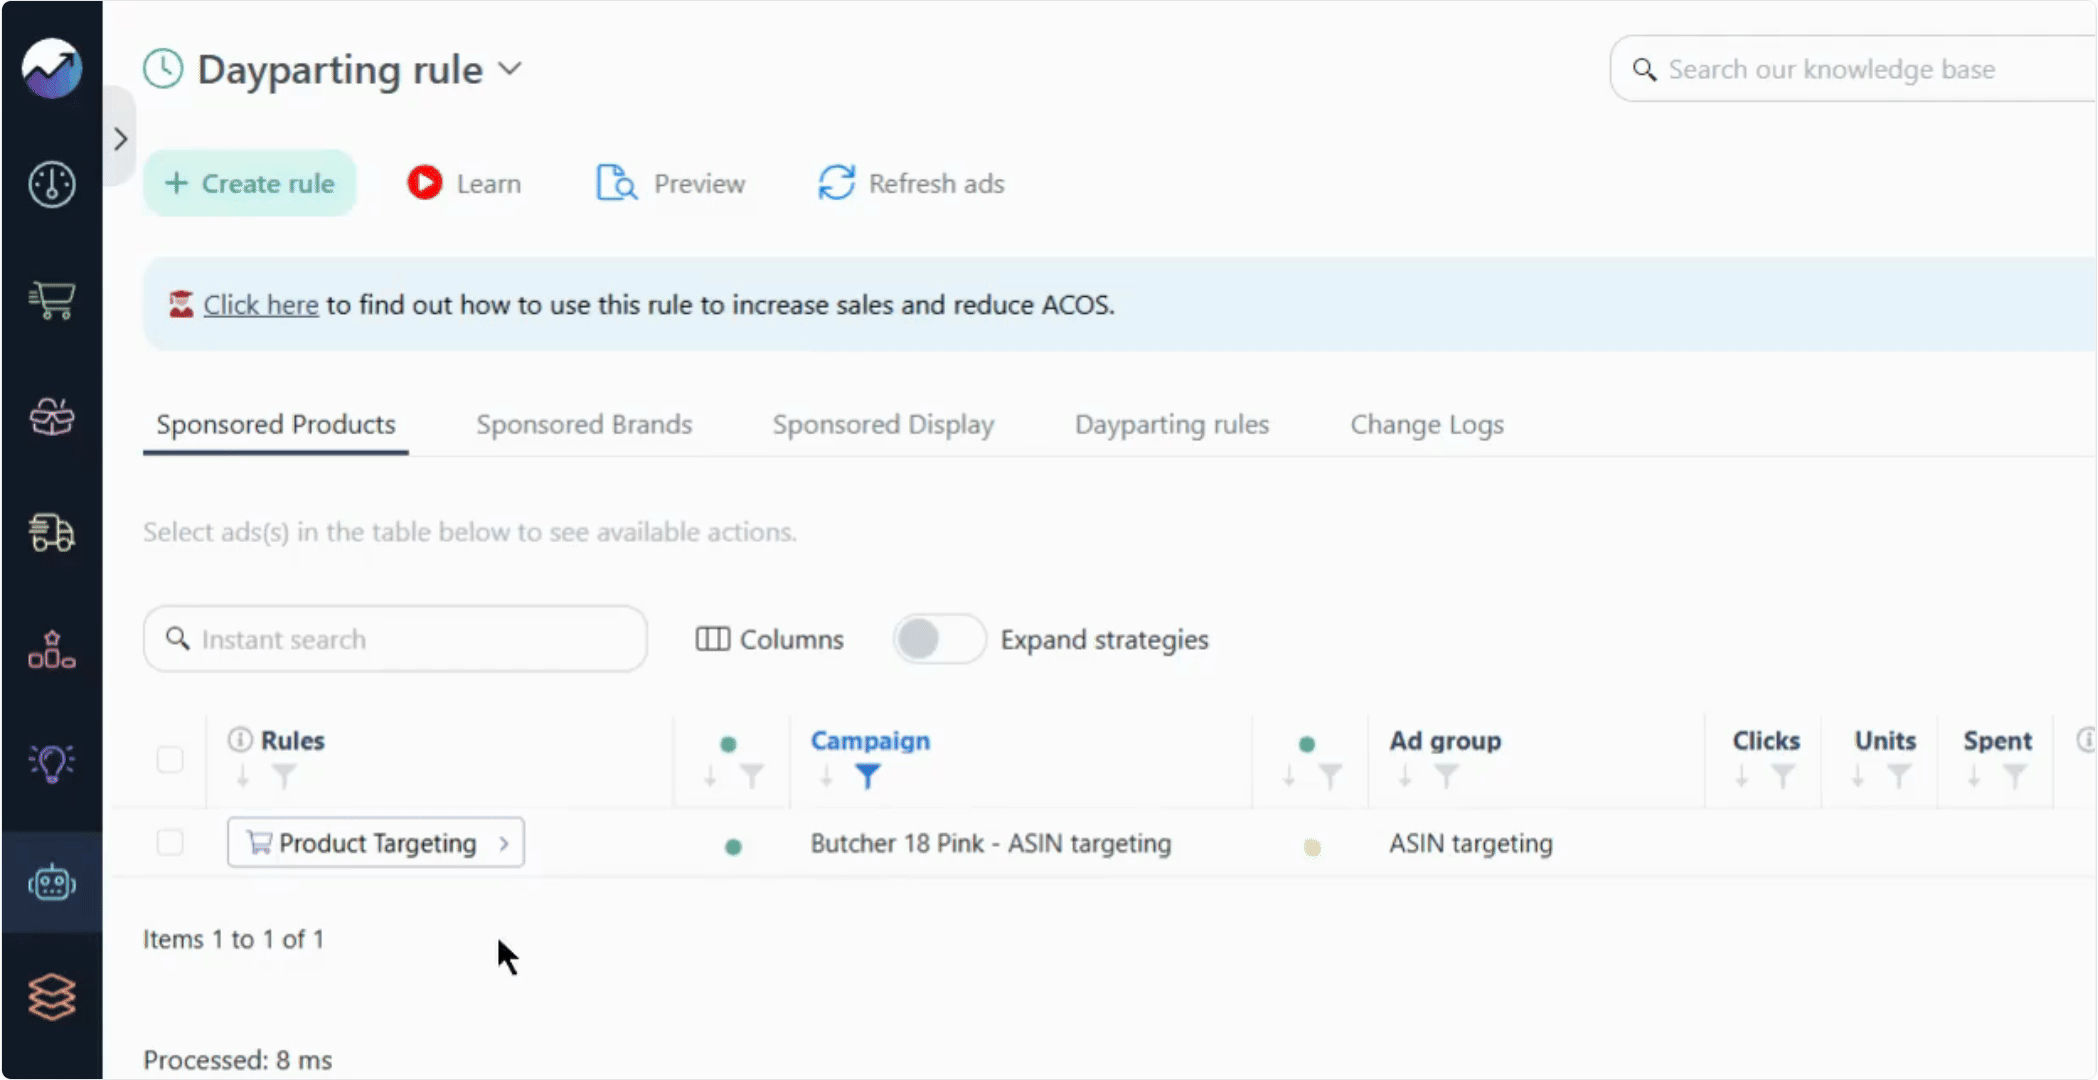Open the app logo home icon
Screen dimensions: 2098x1080
[52, 68]
